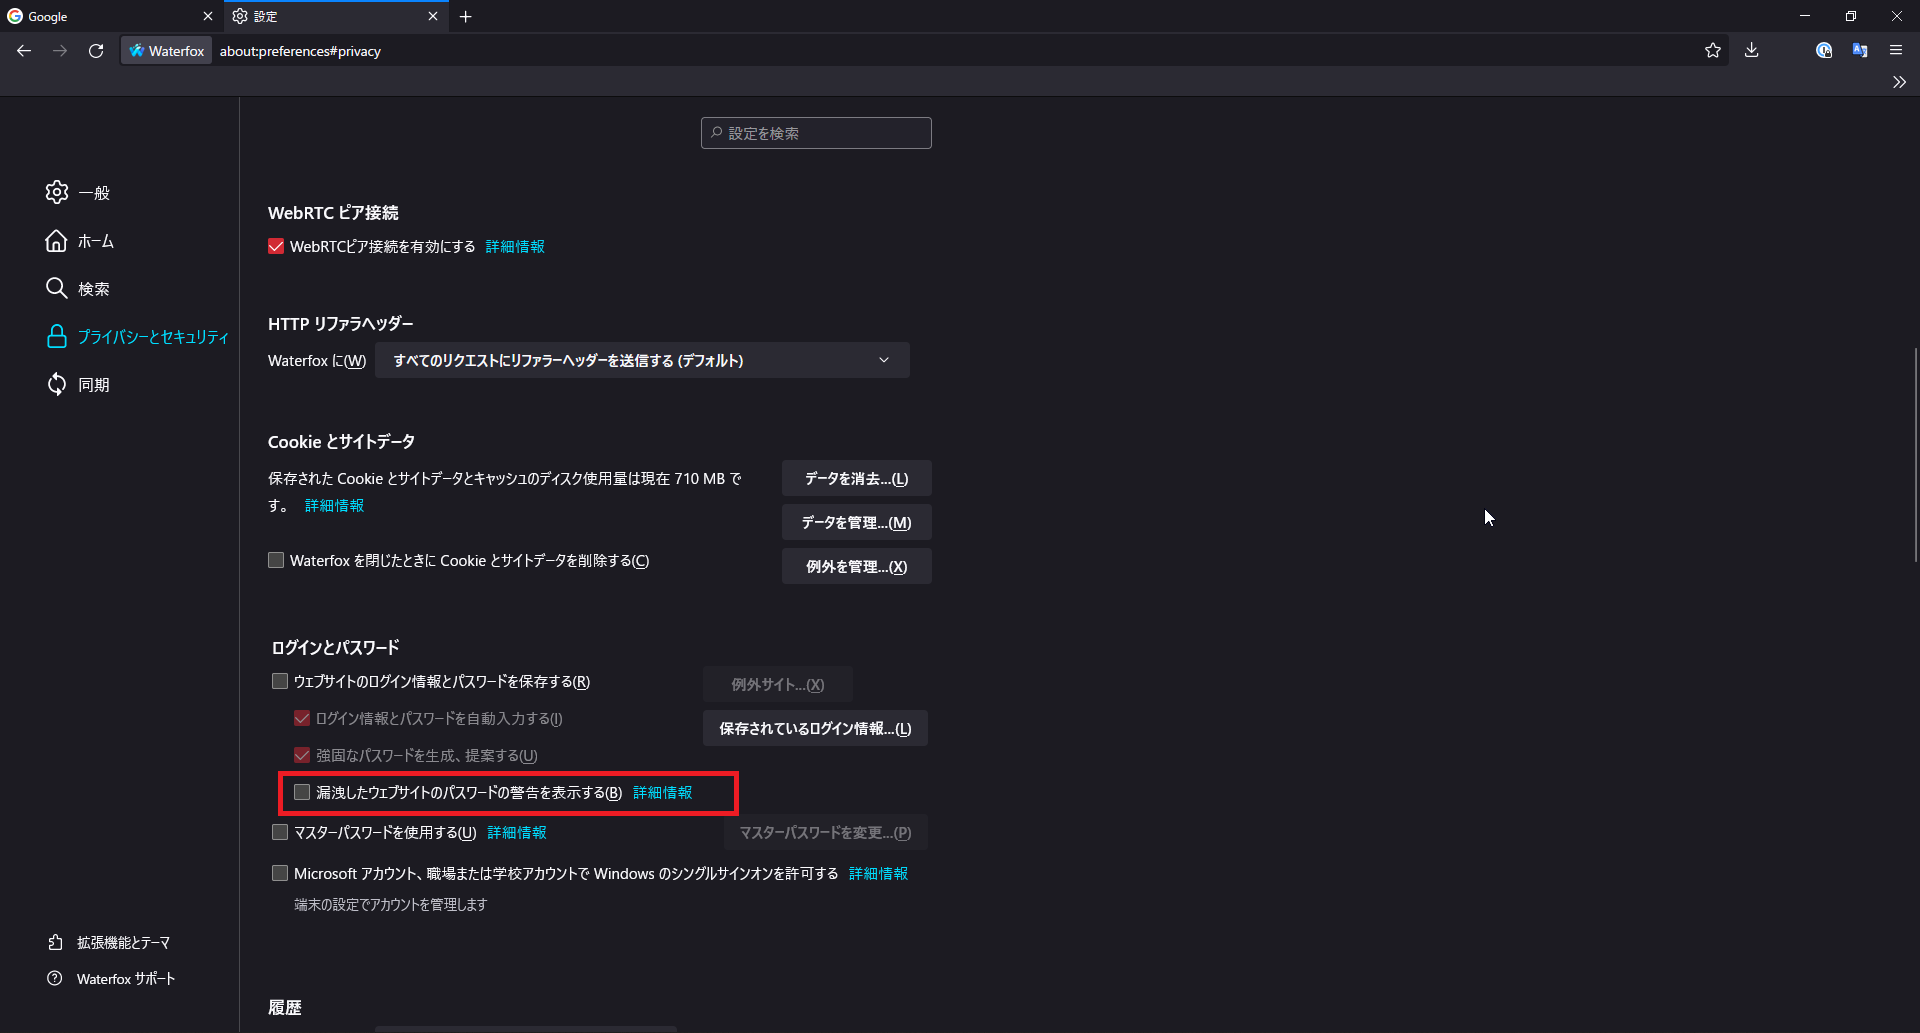Viewport: 1920px width, 1033px height.
Task: Open 保存されているログイン情報 button
Action: [815, 728]
